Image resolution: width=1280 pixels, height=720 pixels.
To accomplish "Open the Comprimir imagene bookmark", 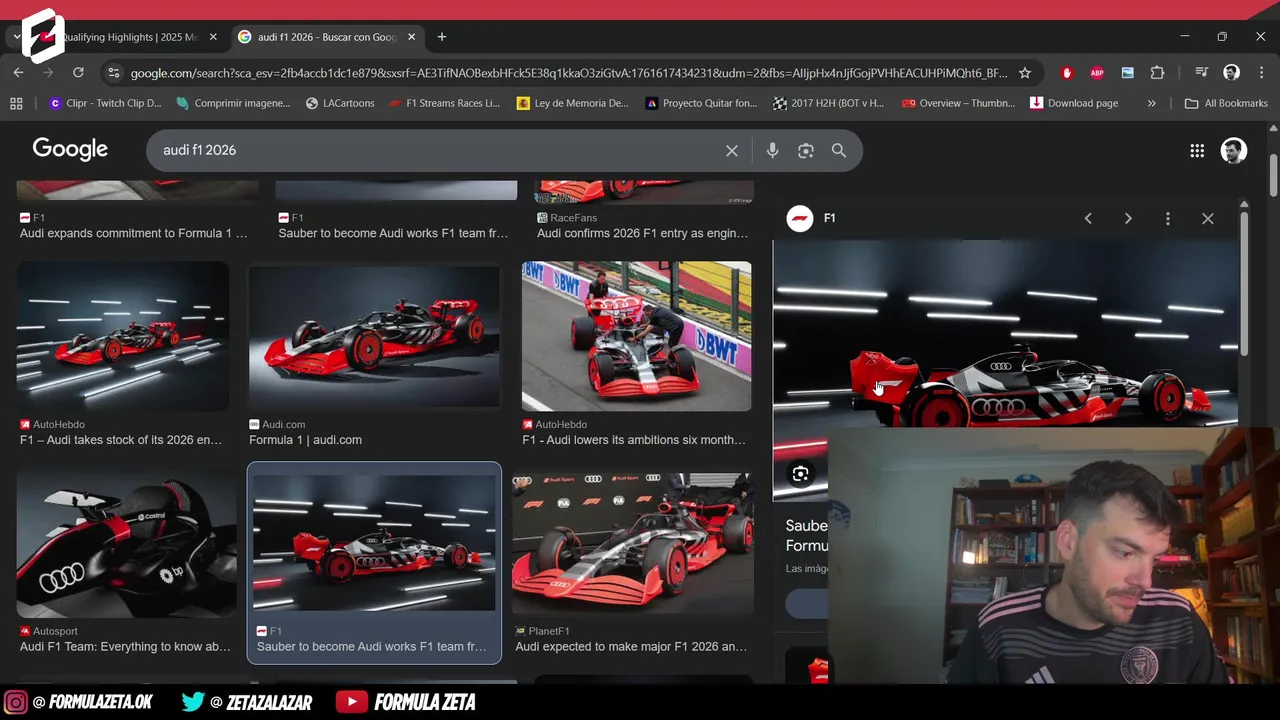I will tap(233, 103).
